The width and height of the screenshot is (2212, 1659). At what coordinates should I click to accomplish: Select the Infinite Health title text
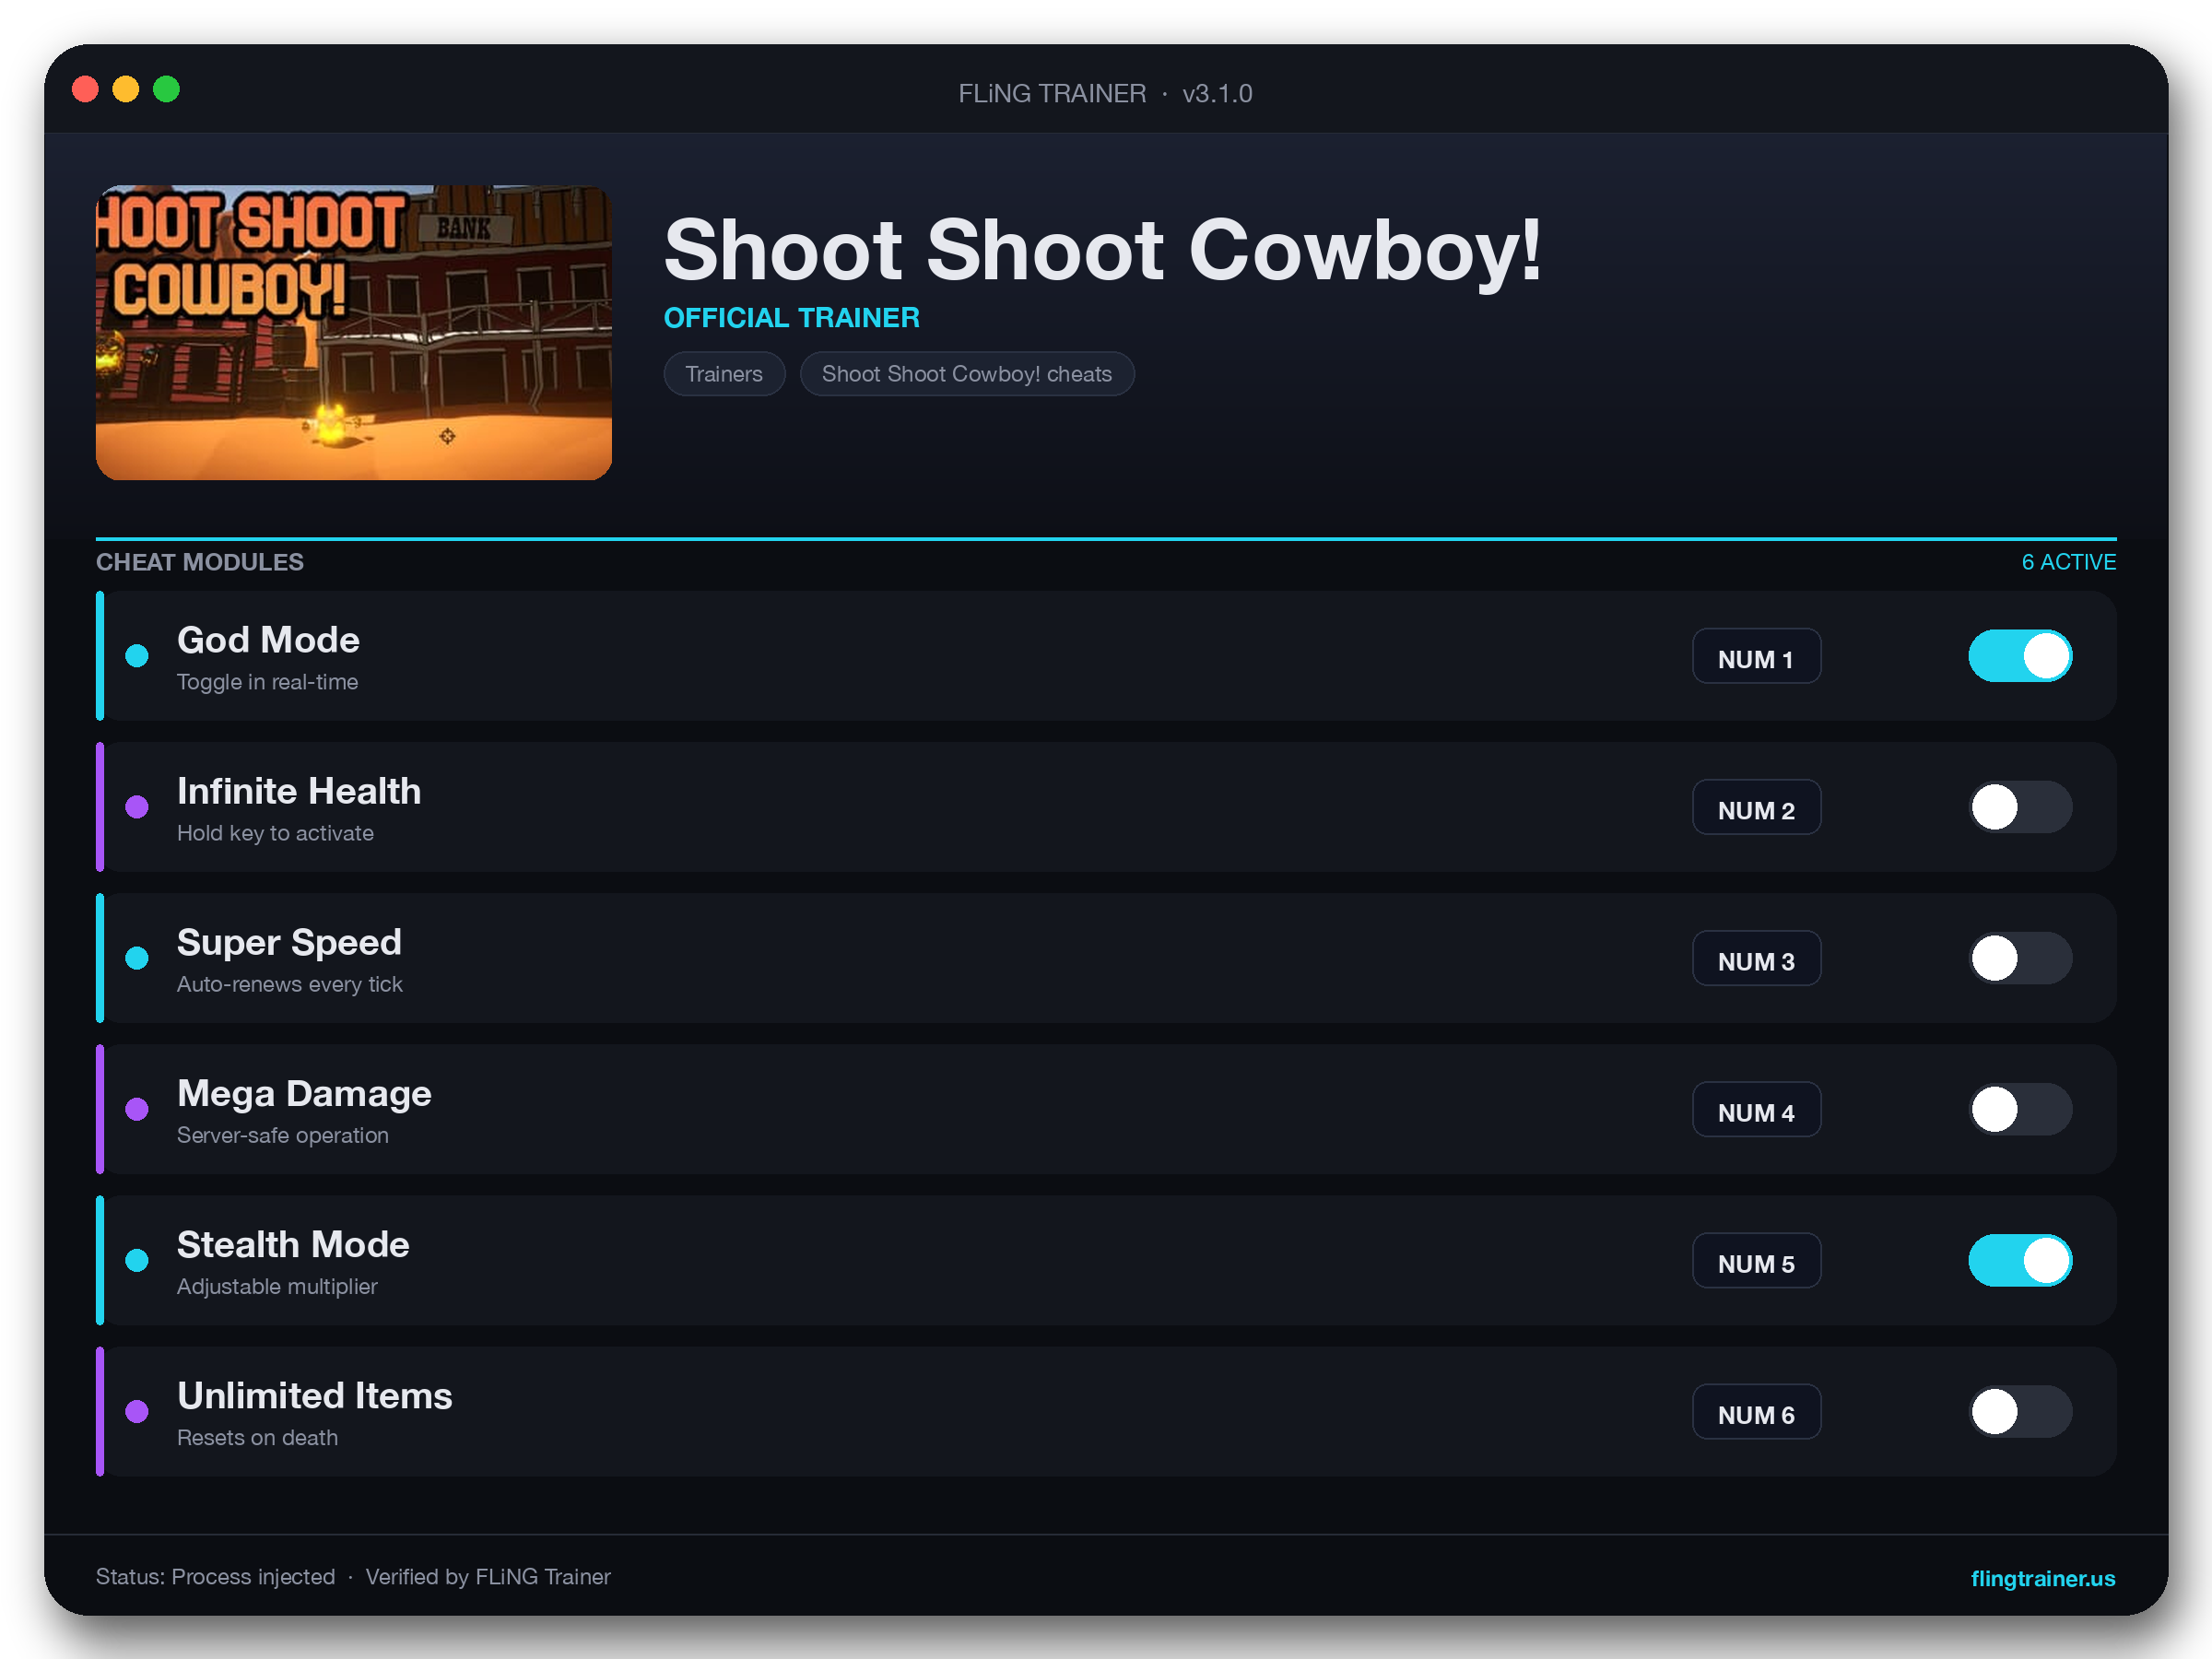tap(299, 791)
